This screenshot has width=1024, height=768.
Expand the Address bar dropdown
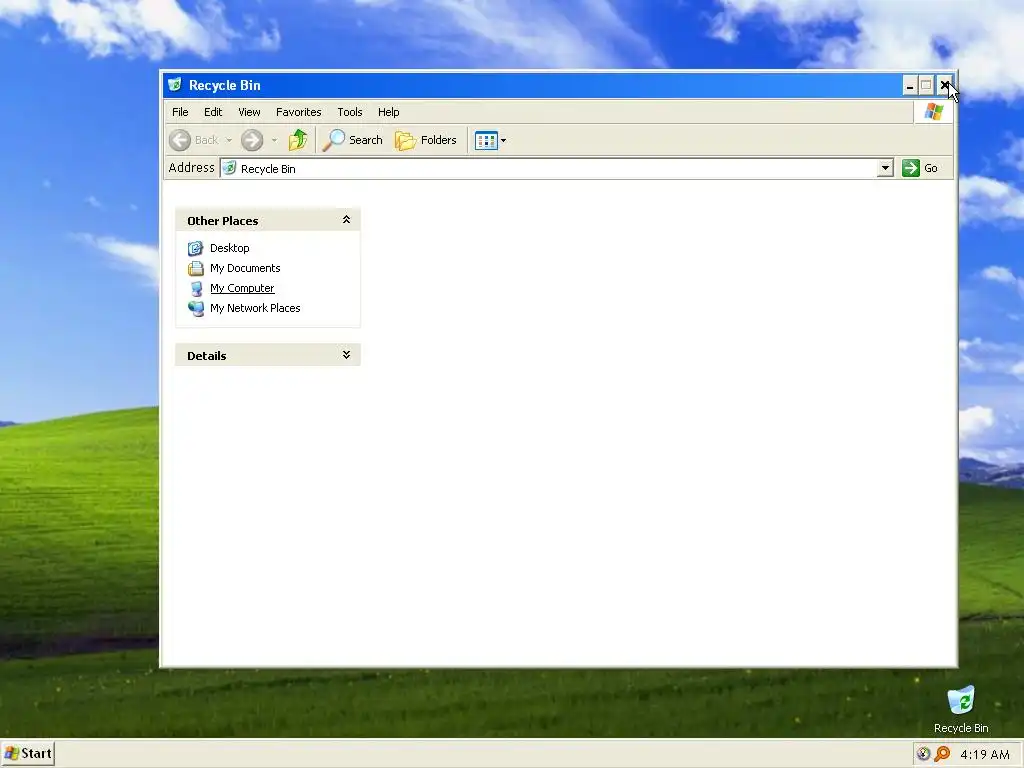pos(885,168)
